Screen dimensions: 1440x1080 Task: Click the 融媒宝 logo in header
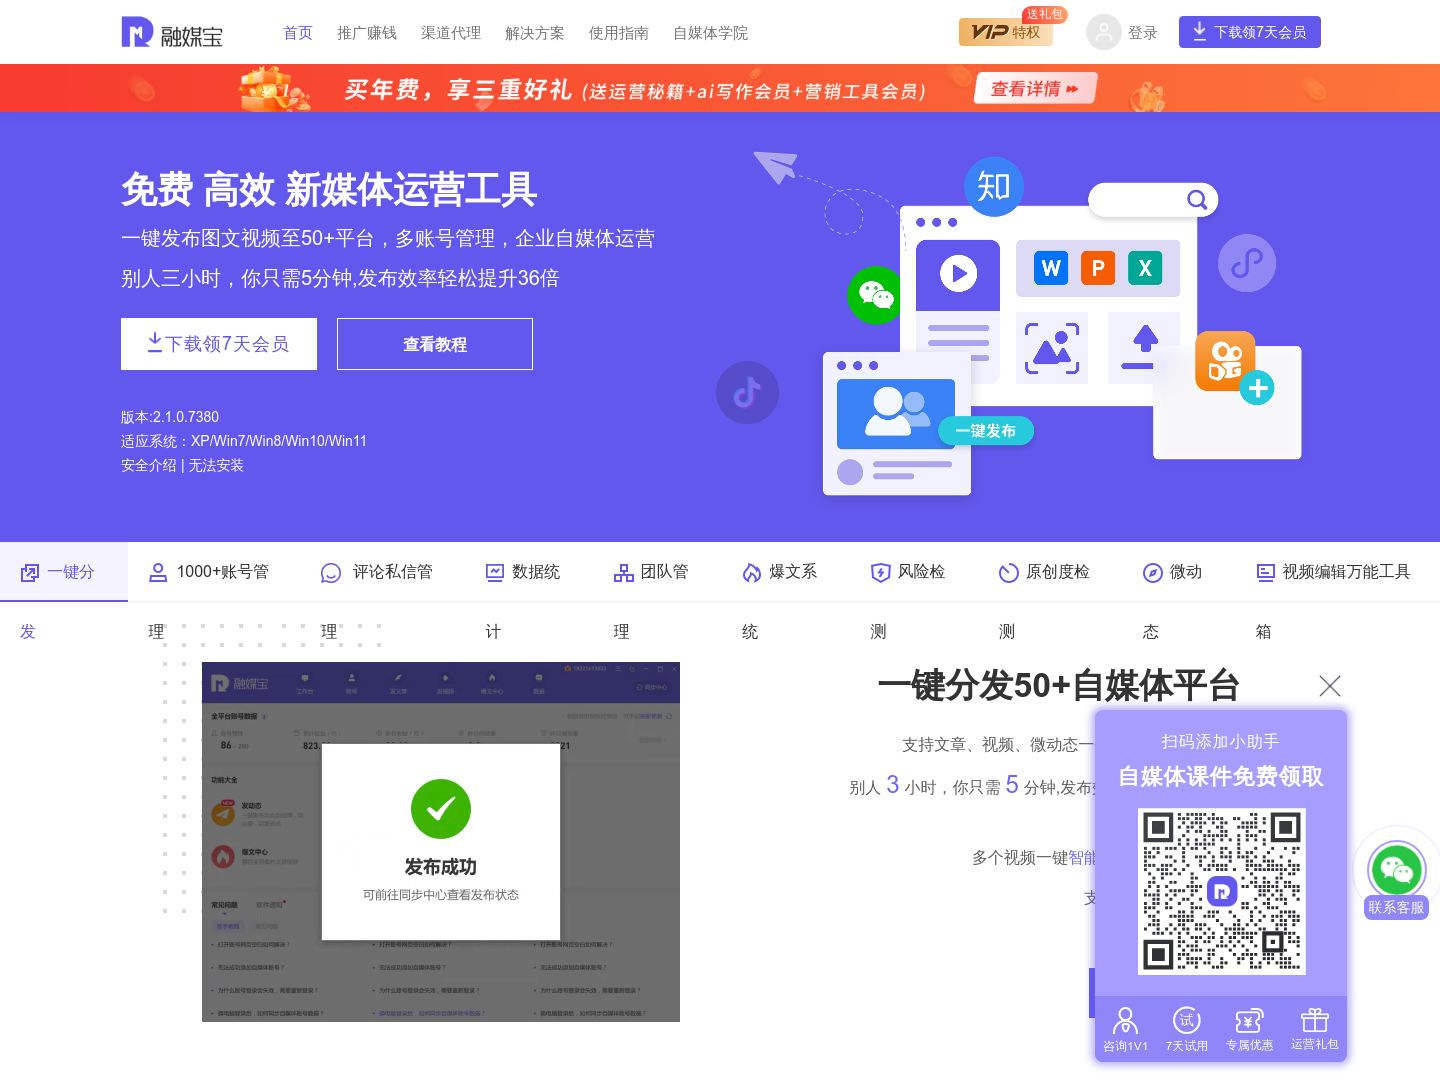(172, 33)
